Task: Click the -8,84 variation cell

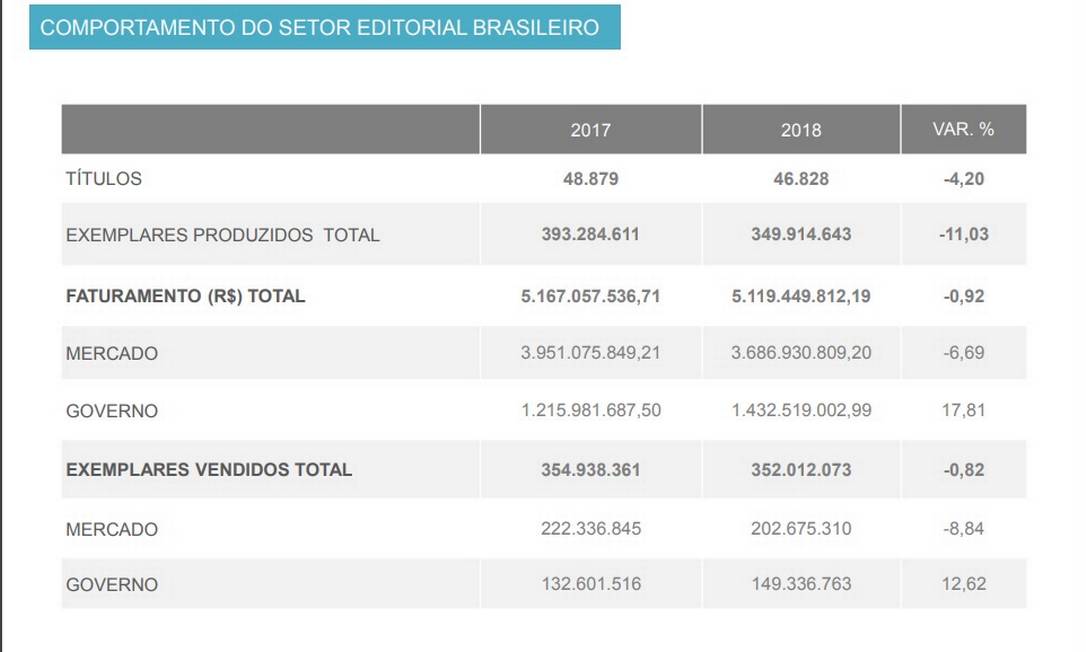Action: click(963, 528)
